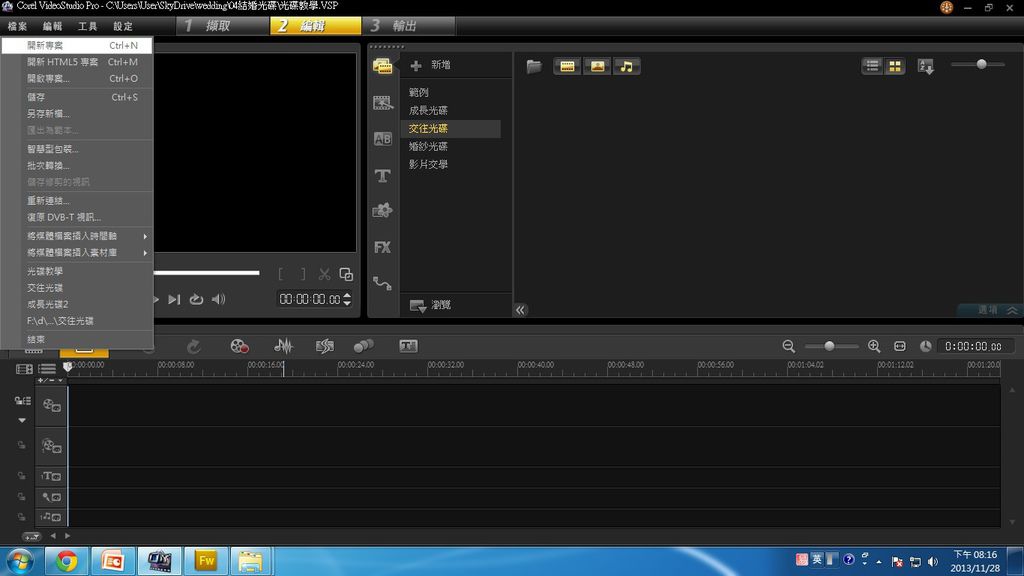Open Google Chrome from the taskbar
The width and height of the screenshot is (1024, 576).
67,561
